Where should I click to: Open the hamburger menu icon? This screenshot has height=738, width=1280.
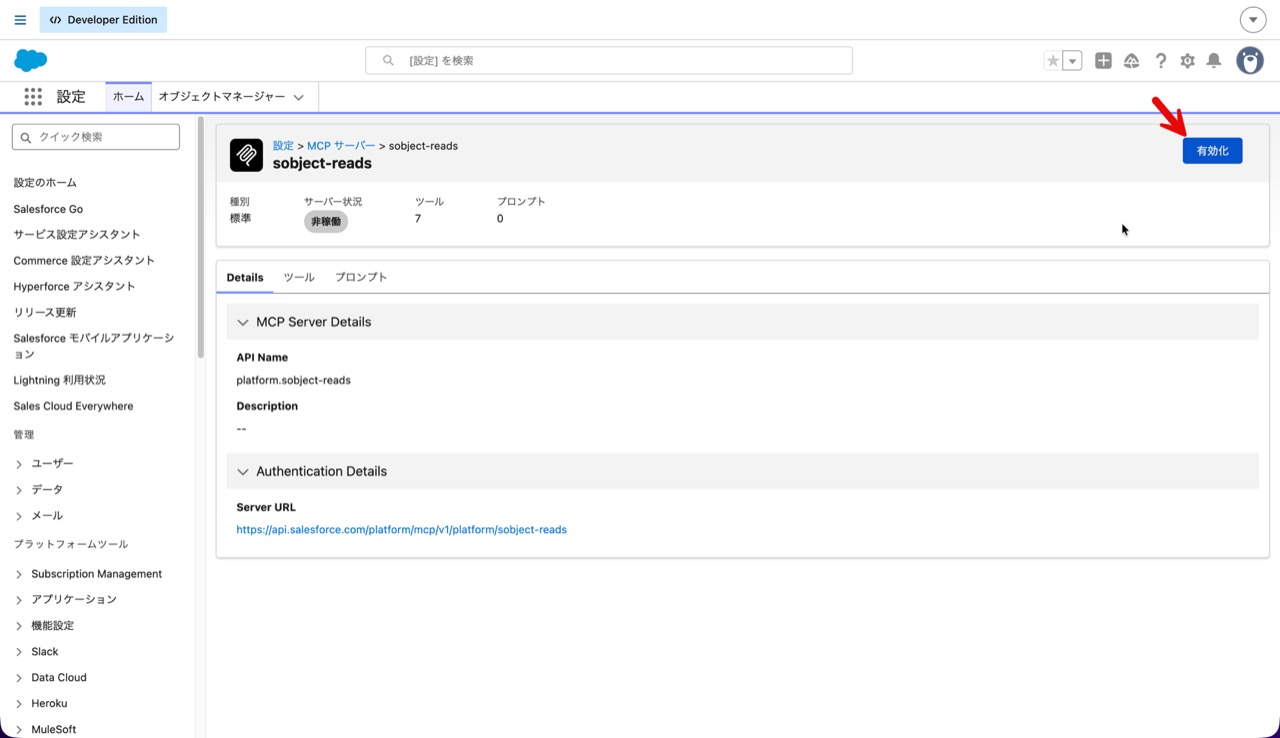tap(20, 20)
